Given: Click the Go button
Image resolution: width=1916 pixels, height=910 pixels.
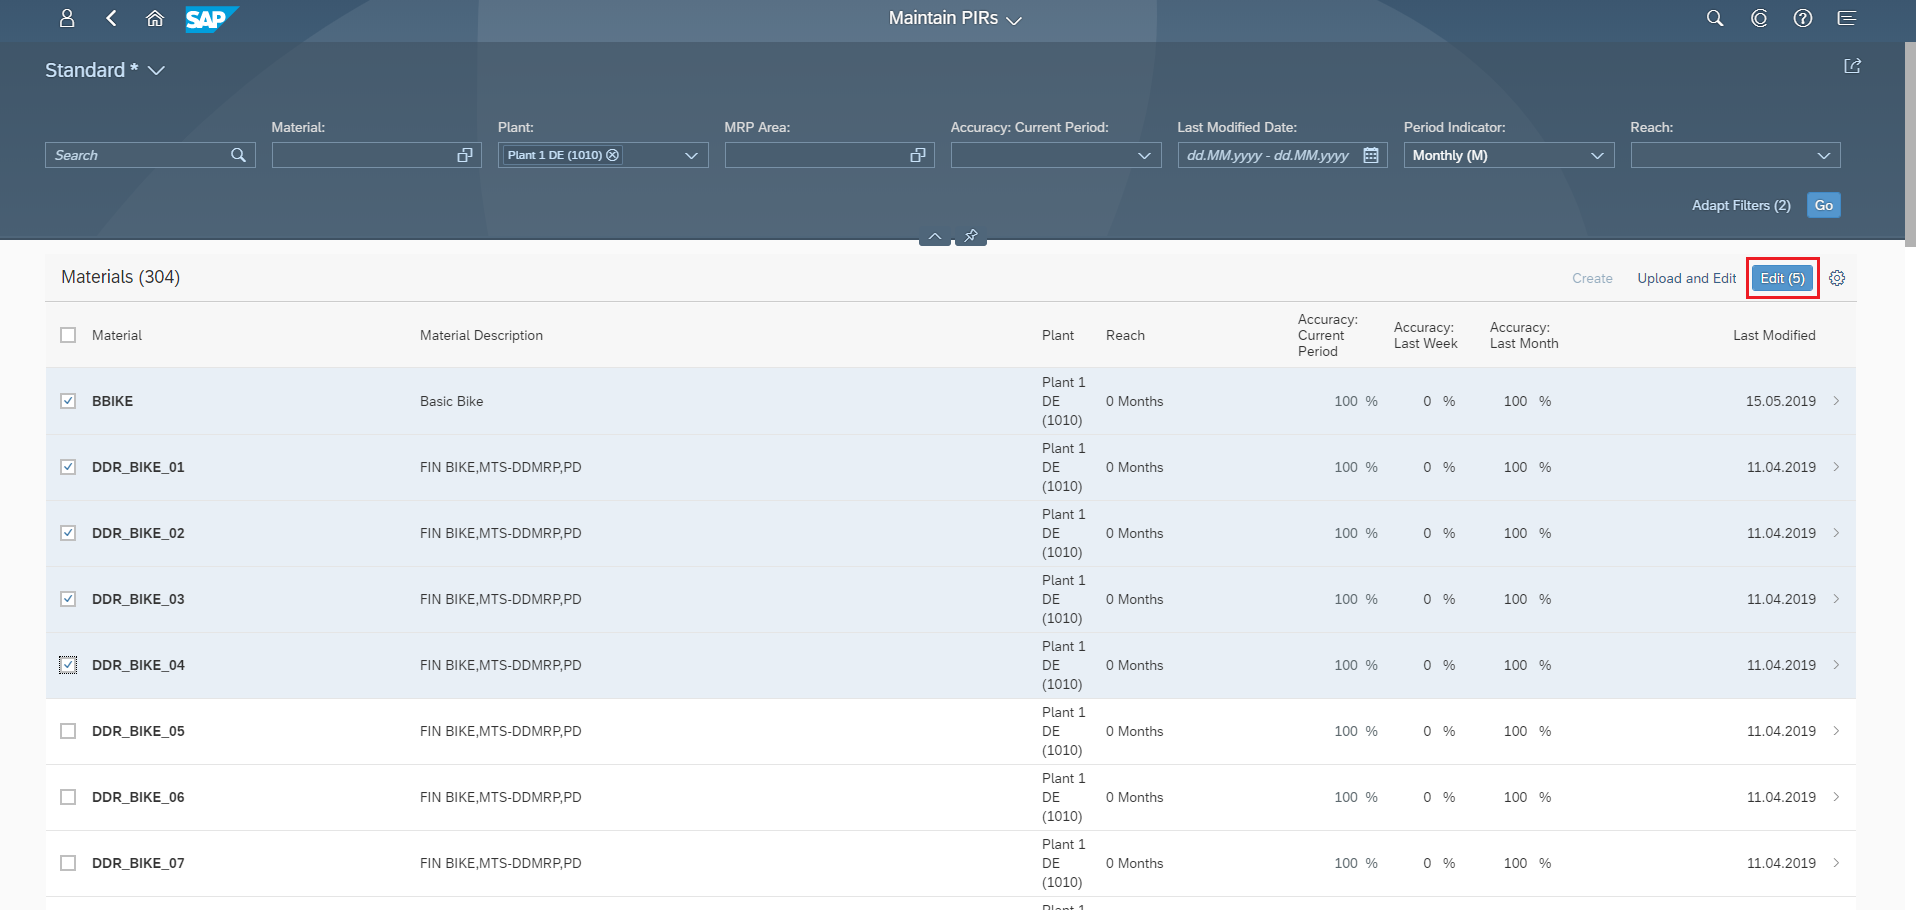Looking at the screenshot, I should 1824,205.
